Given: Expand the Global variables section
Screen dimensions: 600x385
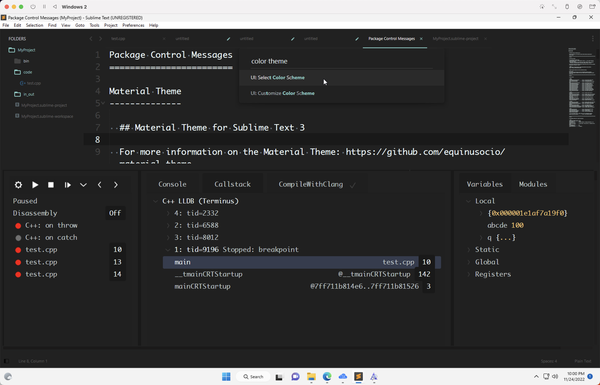Looking at the screenshot, I should click(468, 262).
